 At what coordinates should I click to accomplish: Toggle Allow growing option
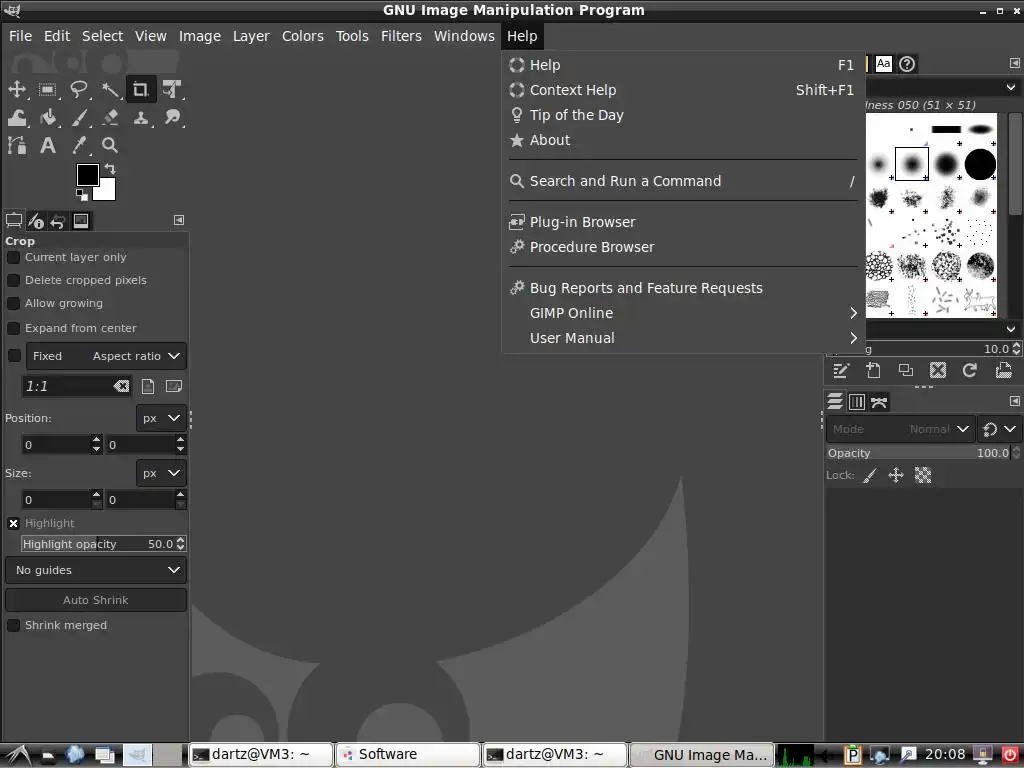[13, 303]
